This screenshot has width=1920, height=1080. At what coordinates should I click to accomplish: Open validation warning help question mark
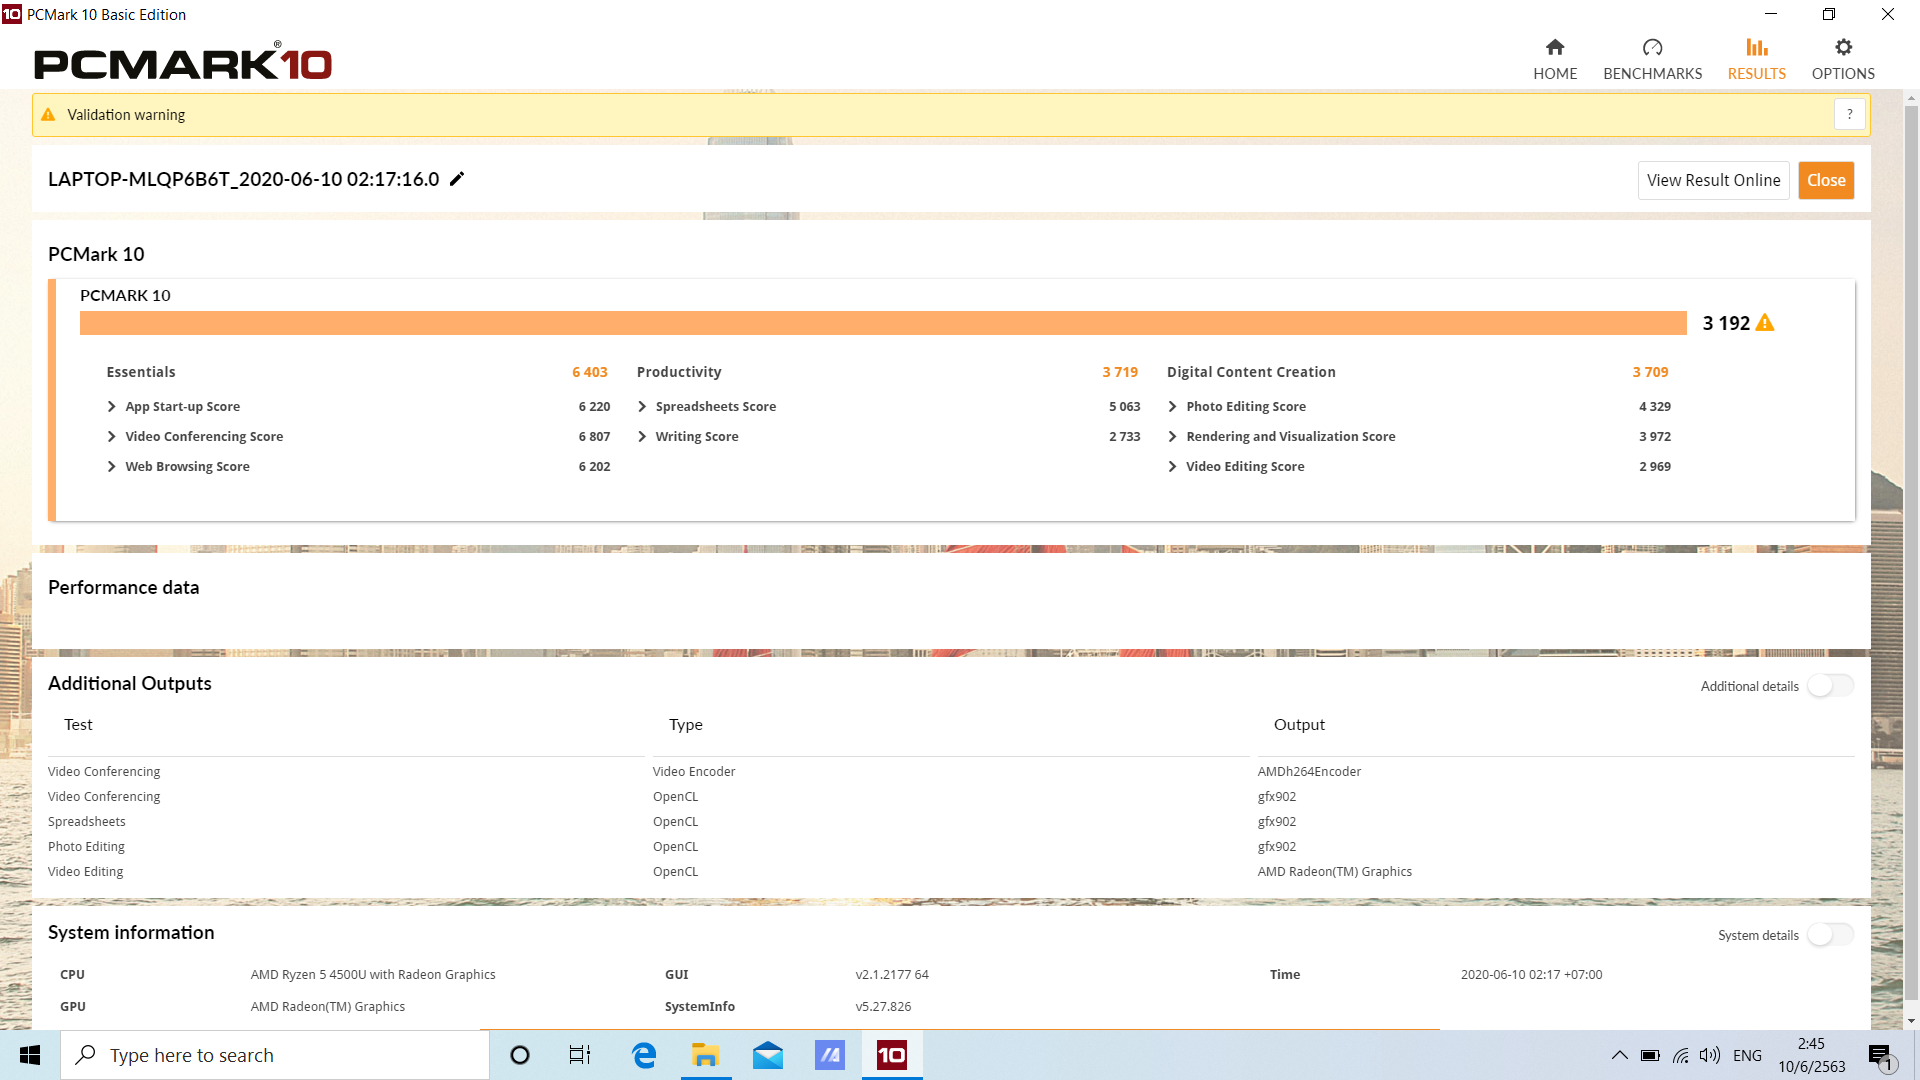tap(1850, 115)
